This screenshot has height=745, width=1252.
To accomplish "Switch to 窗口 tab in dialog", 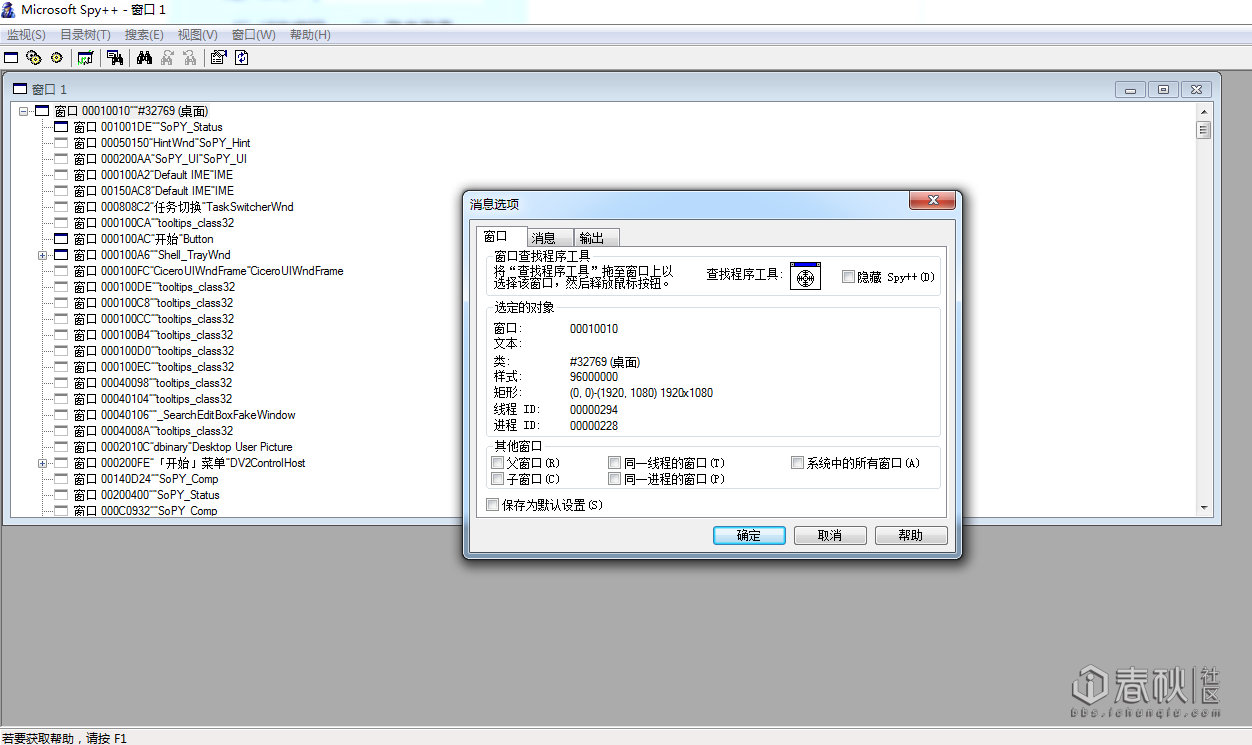I will [501, 236].
